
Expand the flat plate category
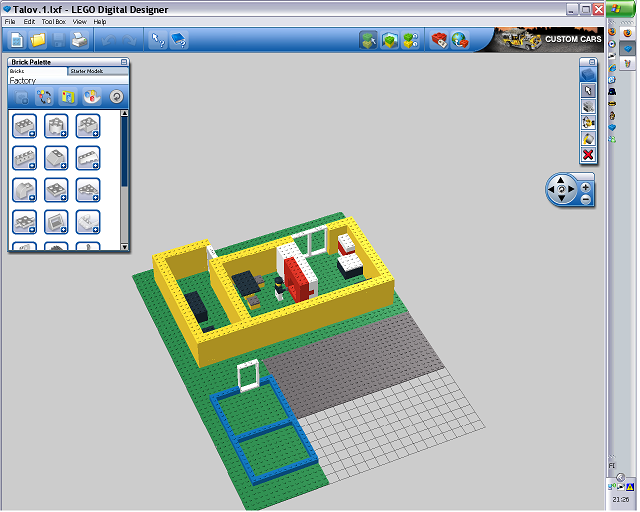56,190
